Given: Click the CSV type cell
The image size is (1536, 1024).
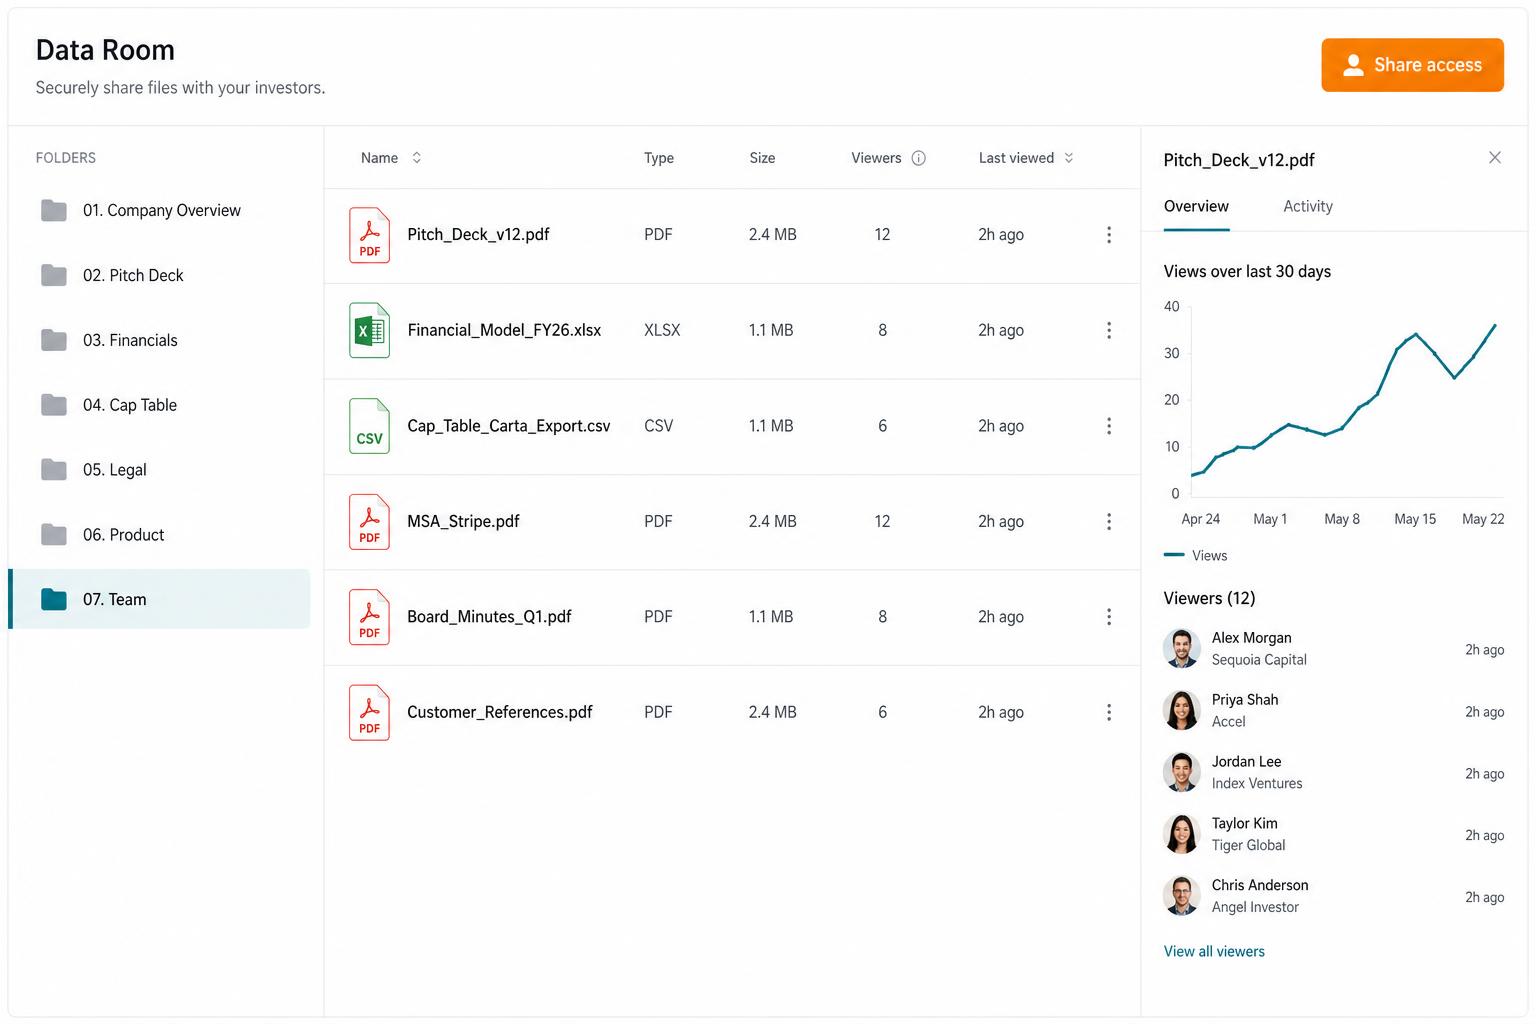Looking at the screenshot, I should [658, 426].
